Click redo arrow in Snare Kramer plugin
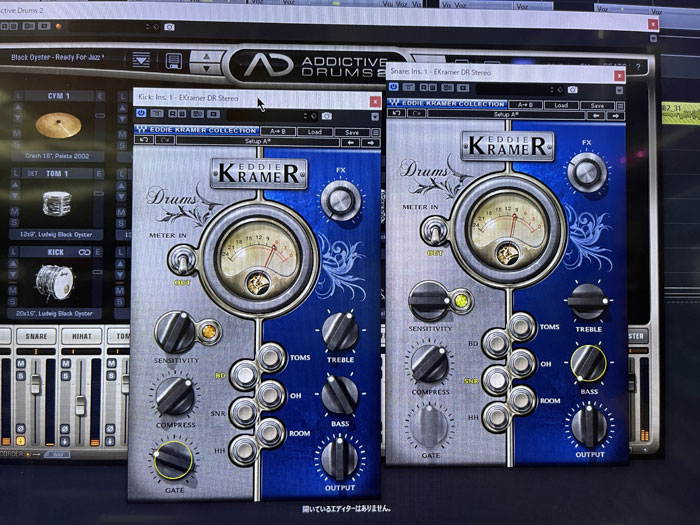 pos(416,113)
